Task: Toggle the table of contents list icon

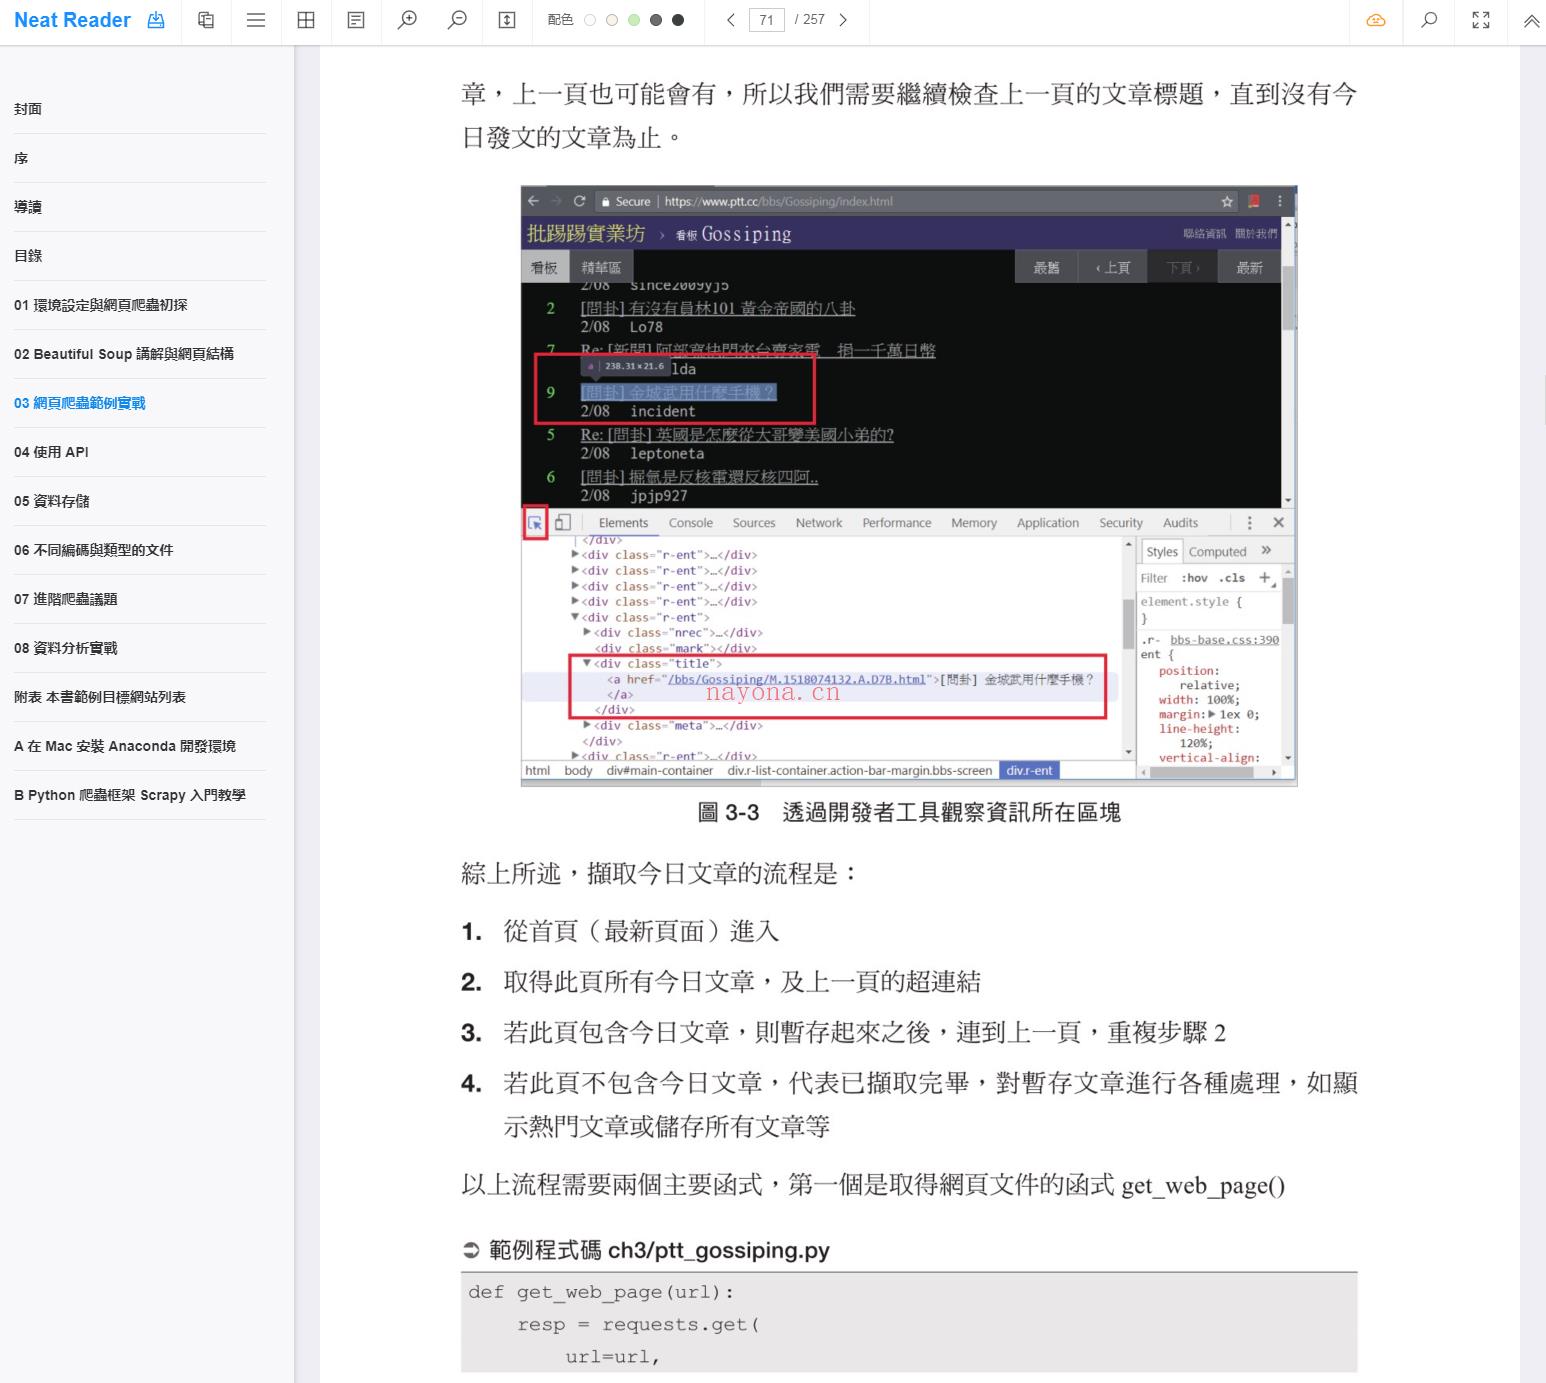Action: (x=256, y=20)
